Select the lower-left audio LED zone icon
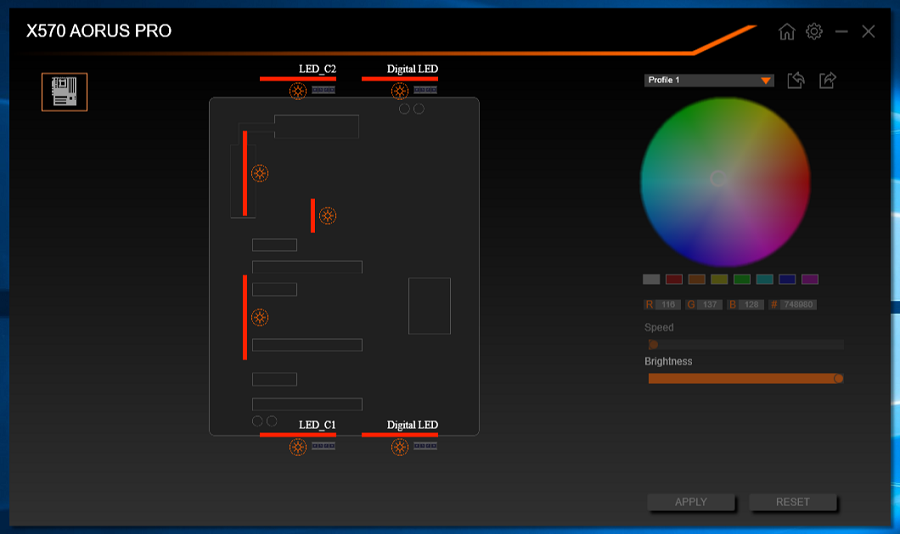The width and height of the screenshot is (900, 534). coord(260,318)
